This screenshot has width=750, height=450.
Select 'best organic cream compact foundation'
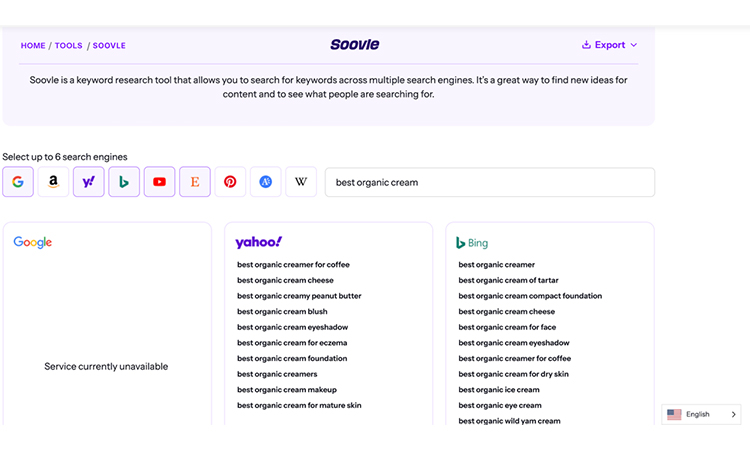(530, 296)
